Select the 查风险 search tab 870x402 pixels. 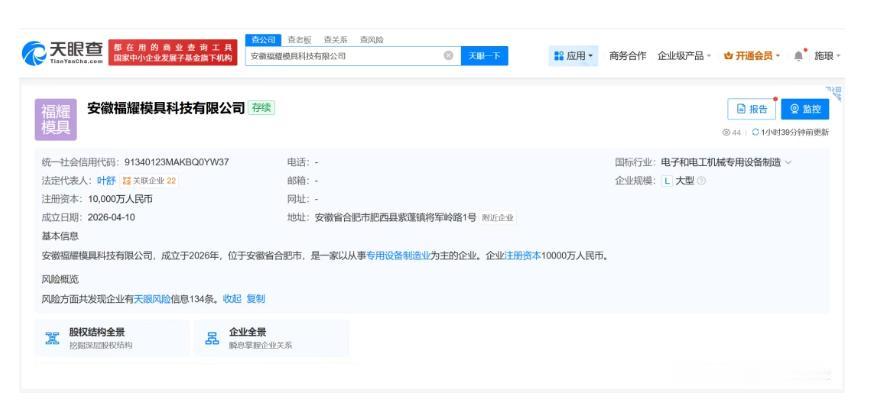pyautogui.click(x=371, y=40)
